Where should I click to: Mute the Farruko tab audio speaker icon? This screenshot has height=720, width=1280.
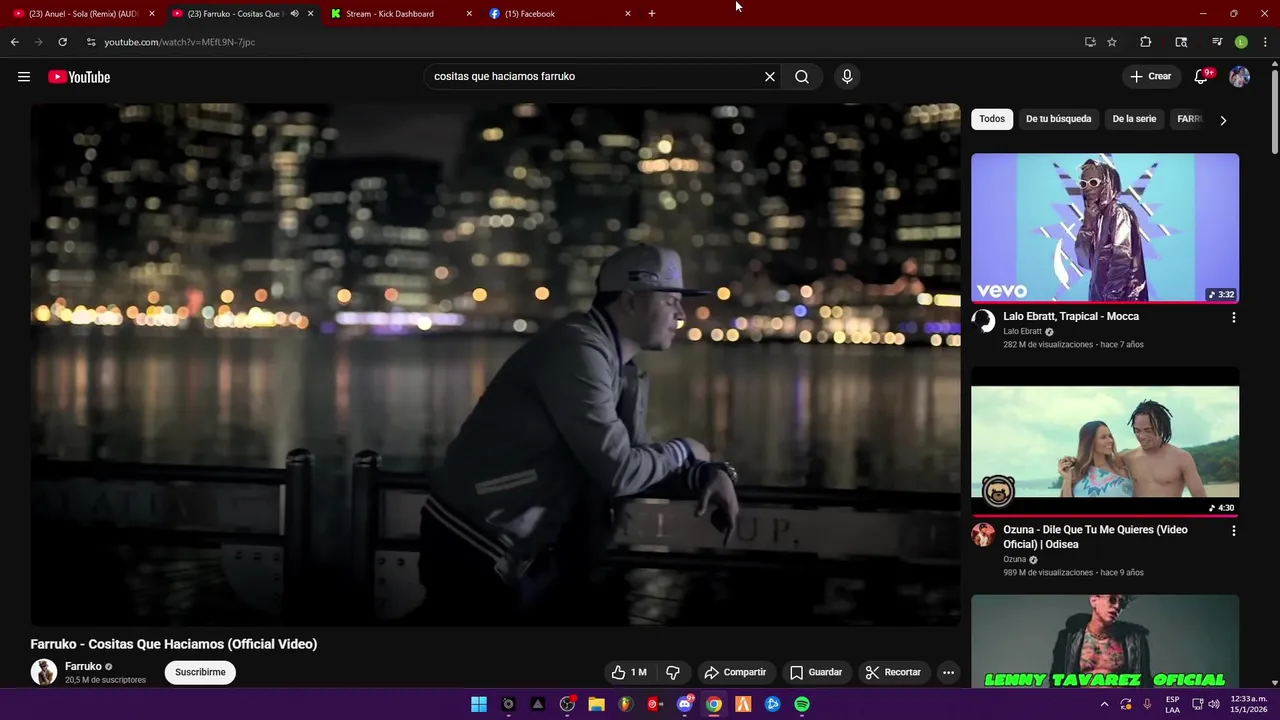[294, 14]
